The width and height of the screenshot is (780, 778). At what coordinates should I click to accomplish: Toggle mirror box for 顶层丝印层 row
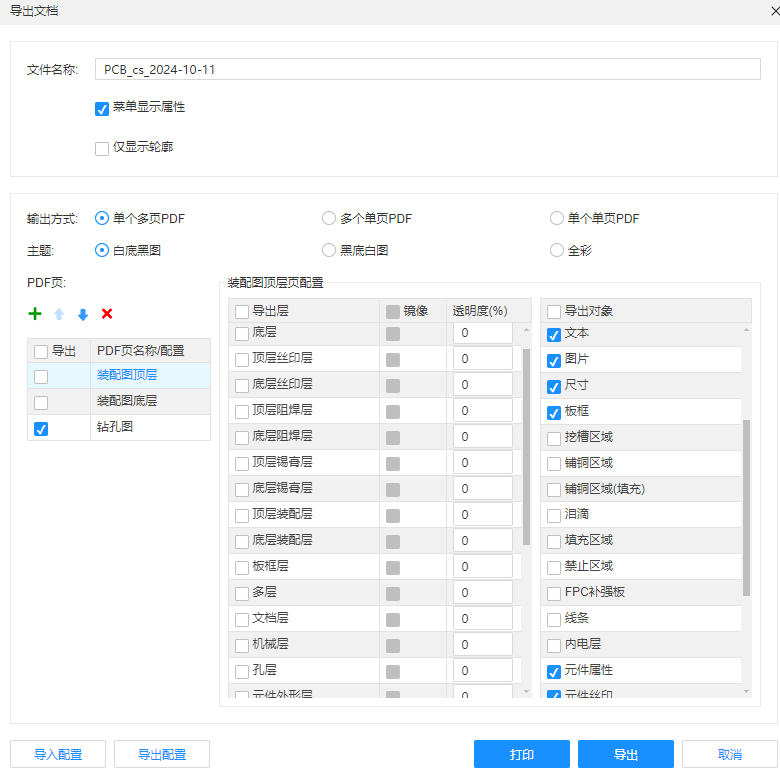pyautogui.click(x=393, y=359)
